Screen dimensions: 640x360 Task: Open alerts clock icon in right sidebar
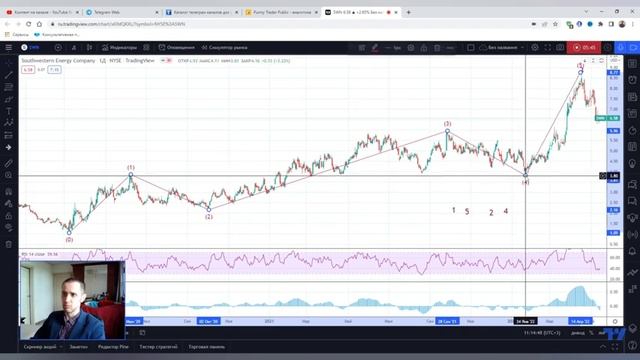(632, 80)
